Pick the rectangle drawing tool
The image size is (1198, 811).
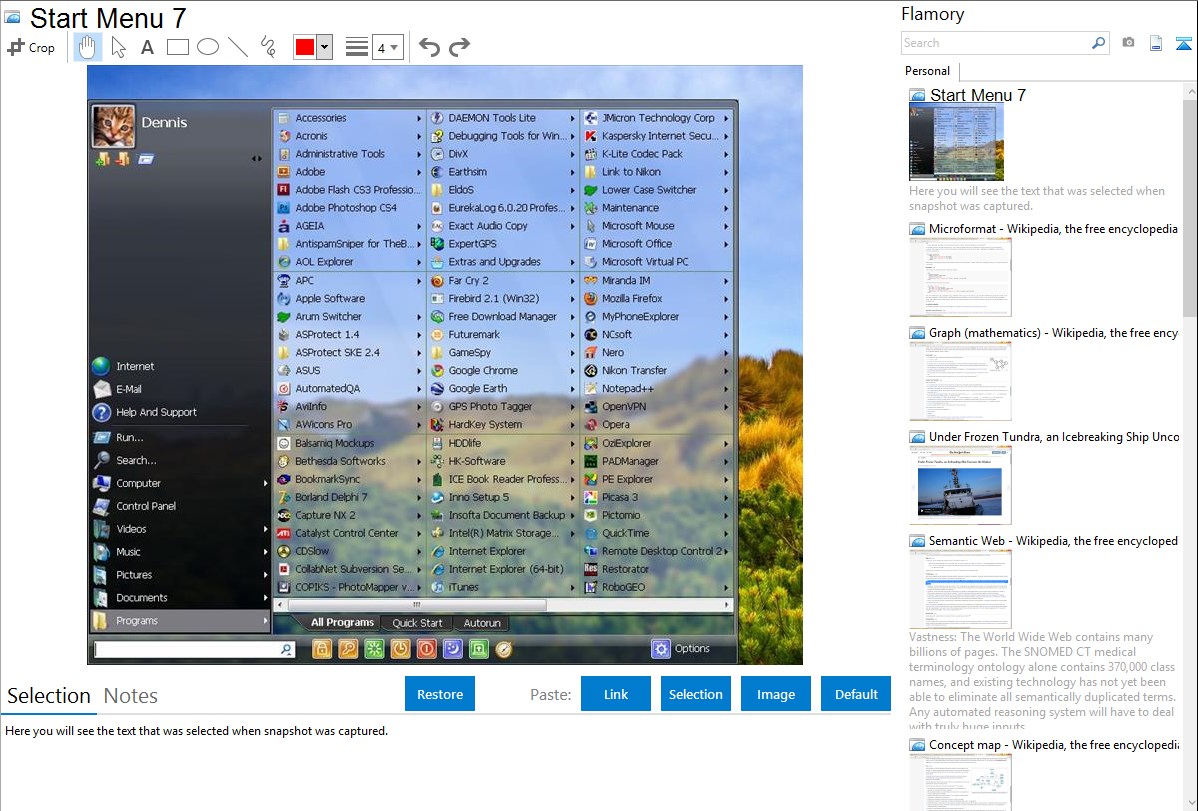177,47
